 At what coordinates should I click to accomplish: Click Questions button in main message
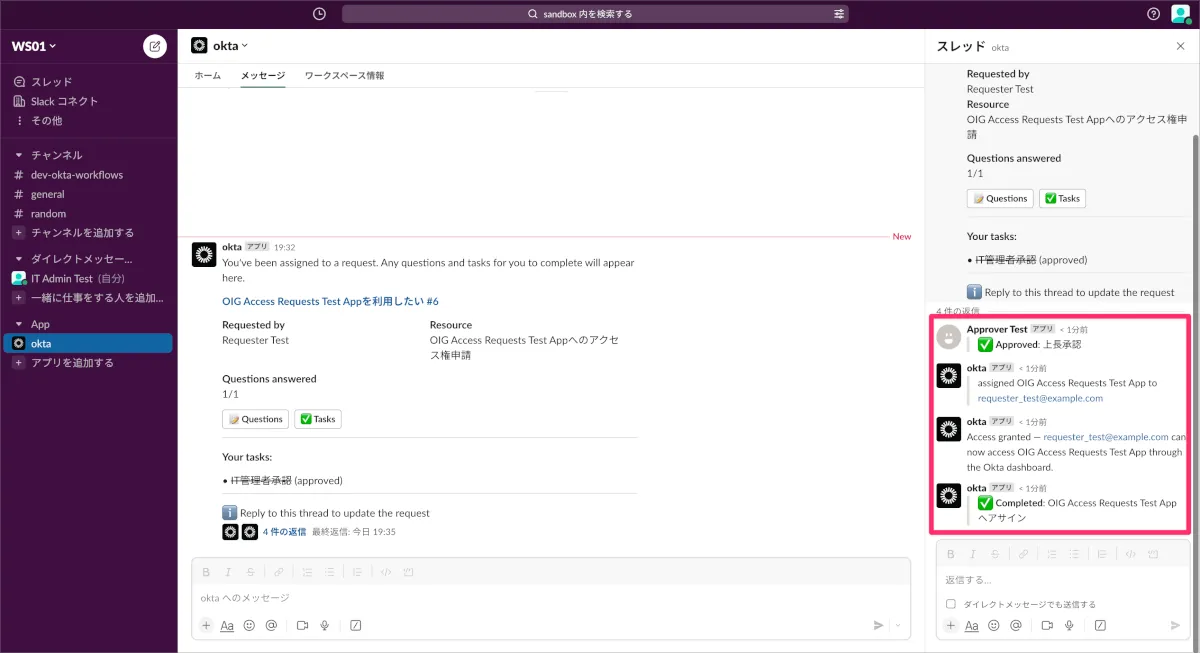tap(255, 419)
